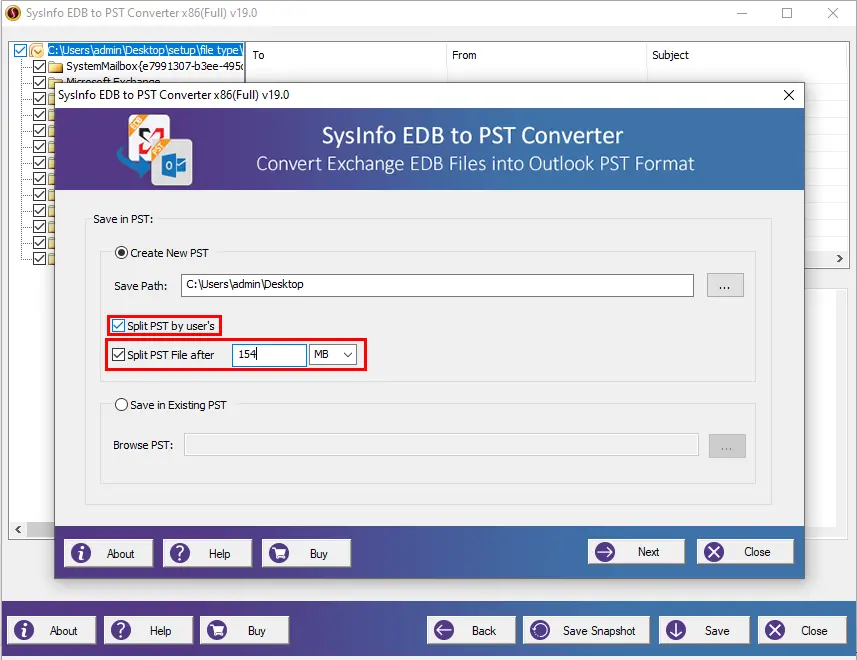The image size is (857, 660).
Task: Click the Help question mark icon in dialog
Action: 180,553
